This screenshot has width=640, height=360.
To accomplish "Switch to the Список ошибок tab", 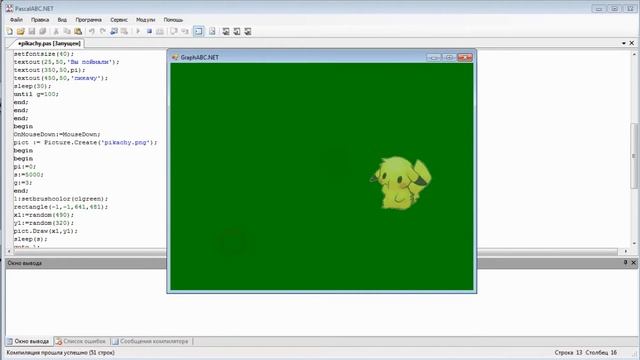I will 81,341.
